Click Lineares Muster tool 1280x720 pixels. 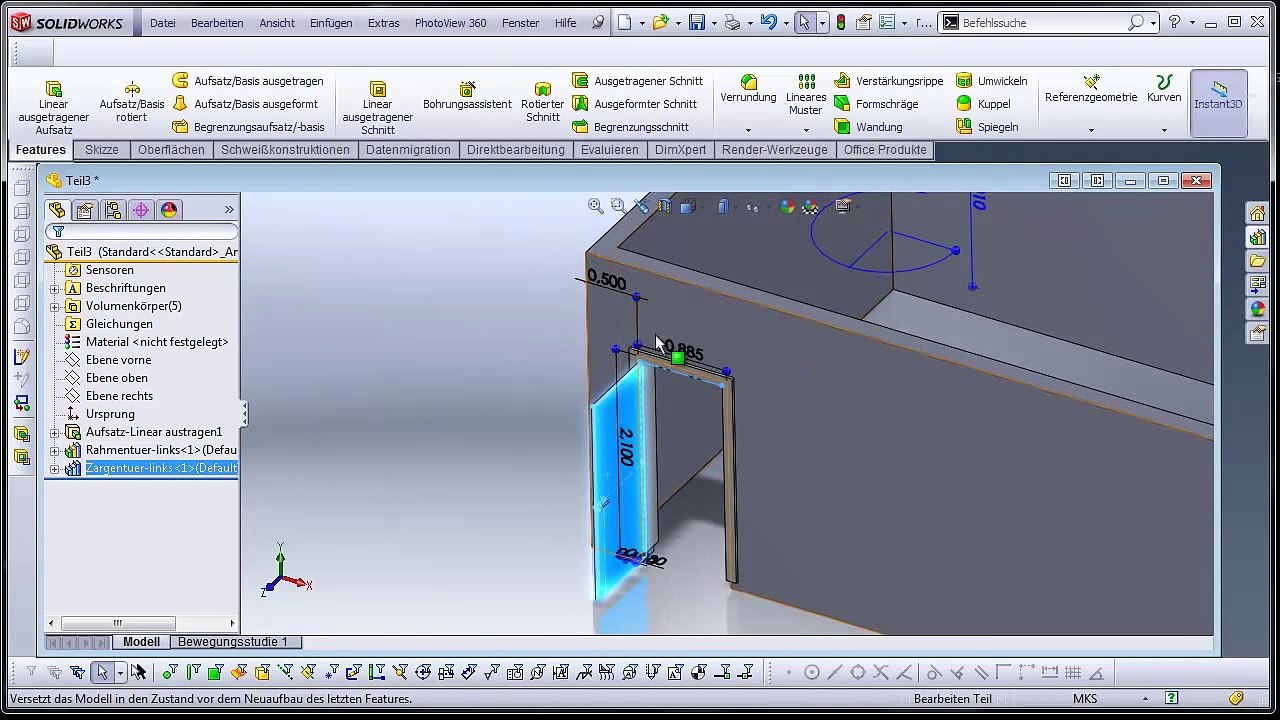pyautogui.click(x=806, y=95)
